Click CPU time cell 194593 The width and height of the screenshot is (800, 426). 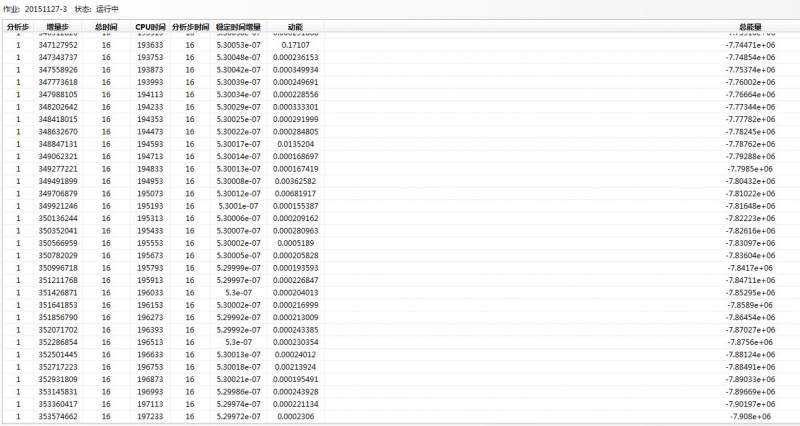(150, 144)
